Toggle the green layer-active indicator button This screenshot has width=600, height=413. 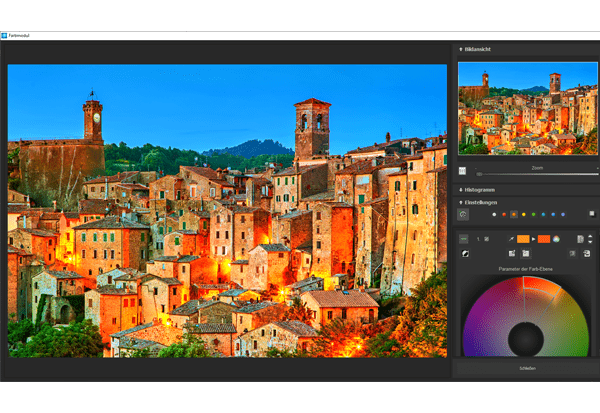point(463,239)
